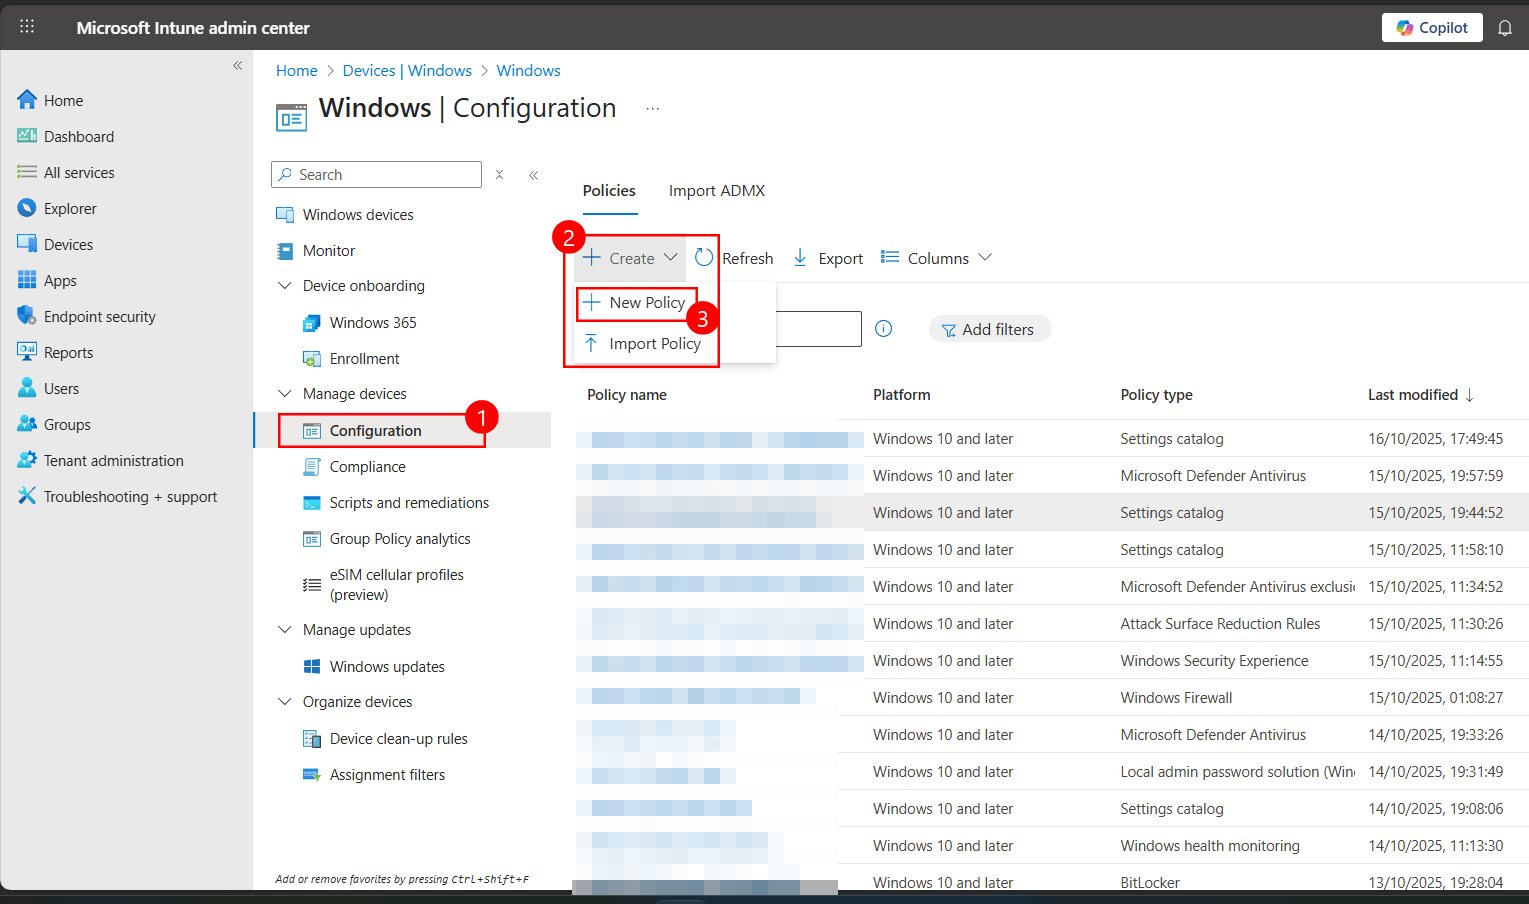Collapse the left navigation with double chevron
This screenshot has width=1529, height=904.
coord(237,66)
